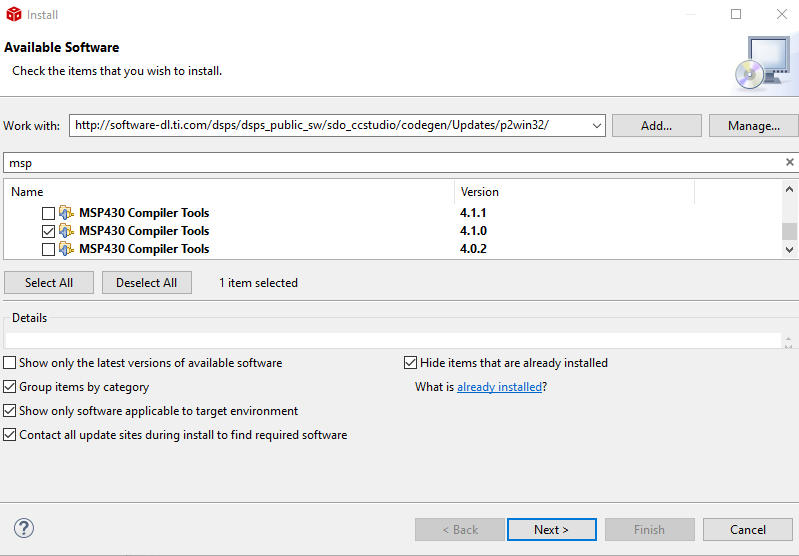This screenshot has width=799, height=556.
Task: Click the feature icon for version 4.1.1
Action: tap(66, 213)
